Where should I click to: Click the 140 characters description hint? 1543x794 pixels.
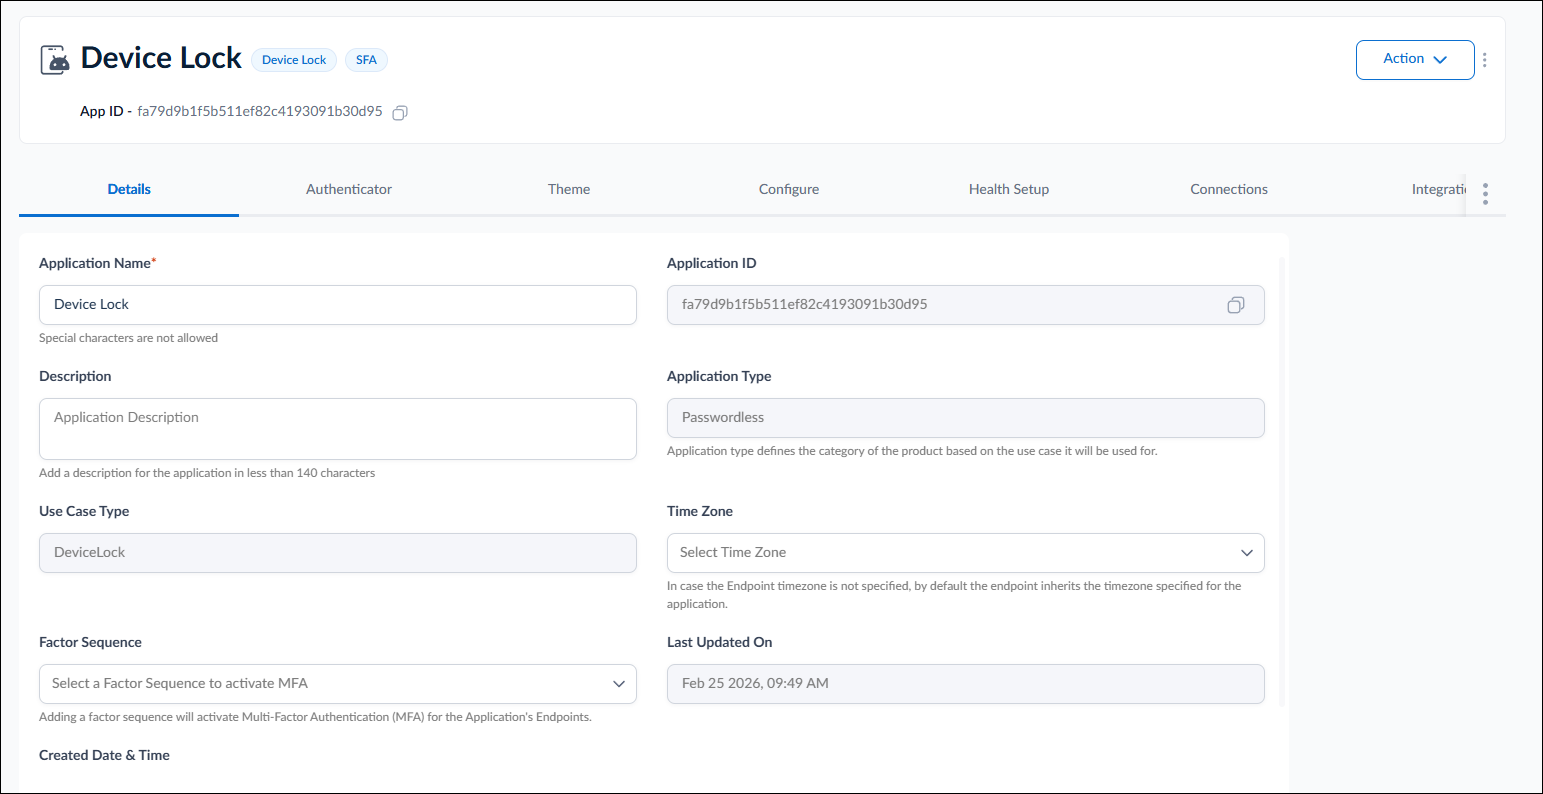[207, 473]
